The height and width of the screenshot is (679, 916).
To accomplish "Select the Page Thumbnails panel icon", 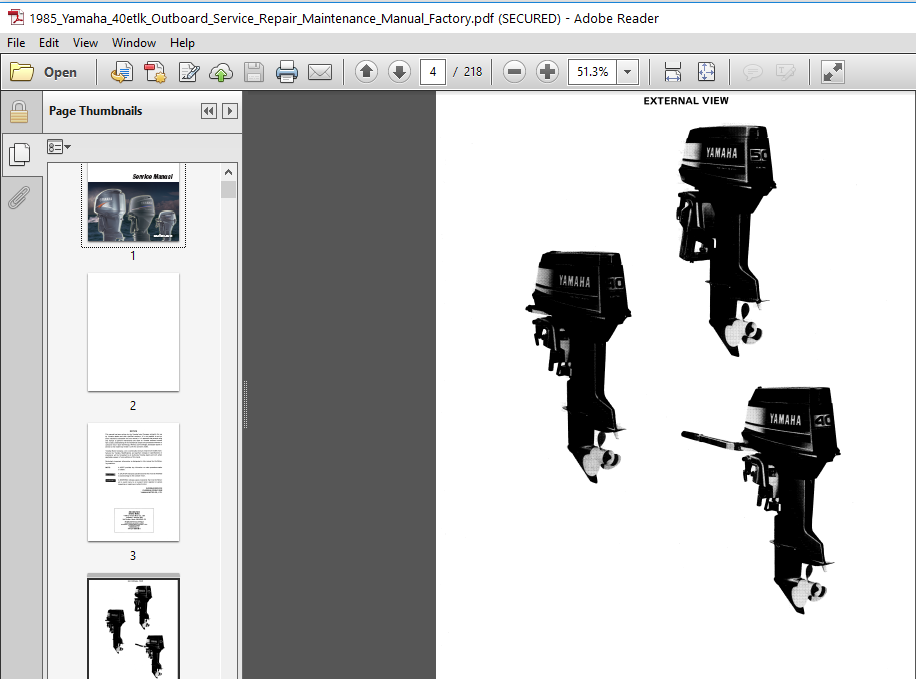I will click(20, 154).
